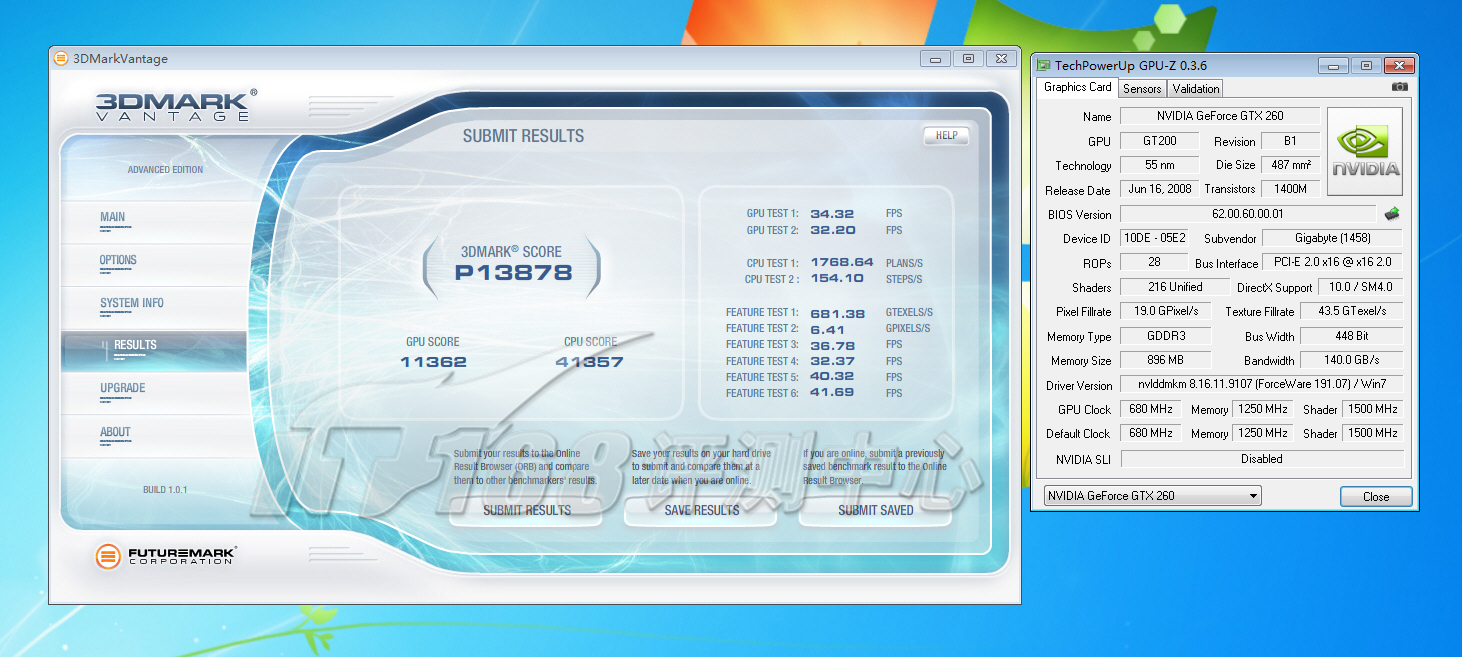
Task: Minimize the GPU-Z window
Action: pyautogui.click(x=1333, y=66)
